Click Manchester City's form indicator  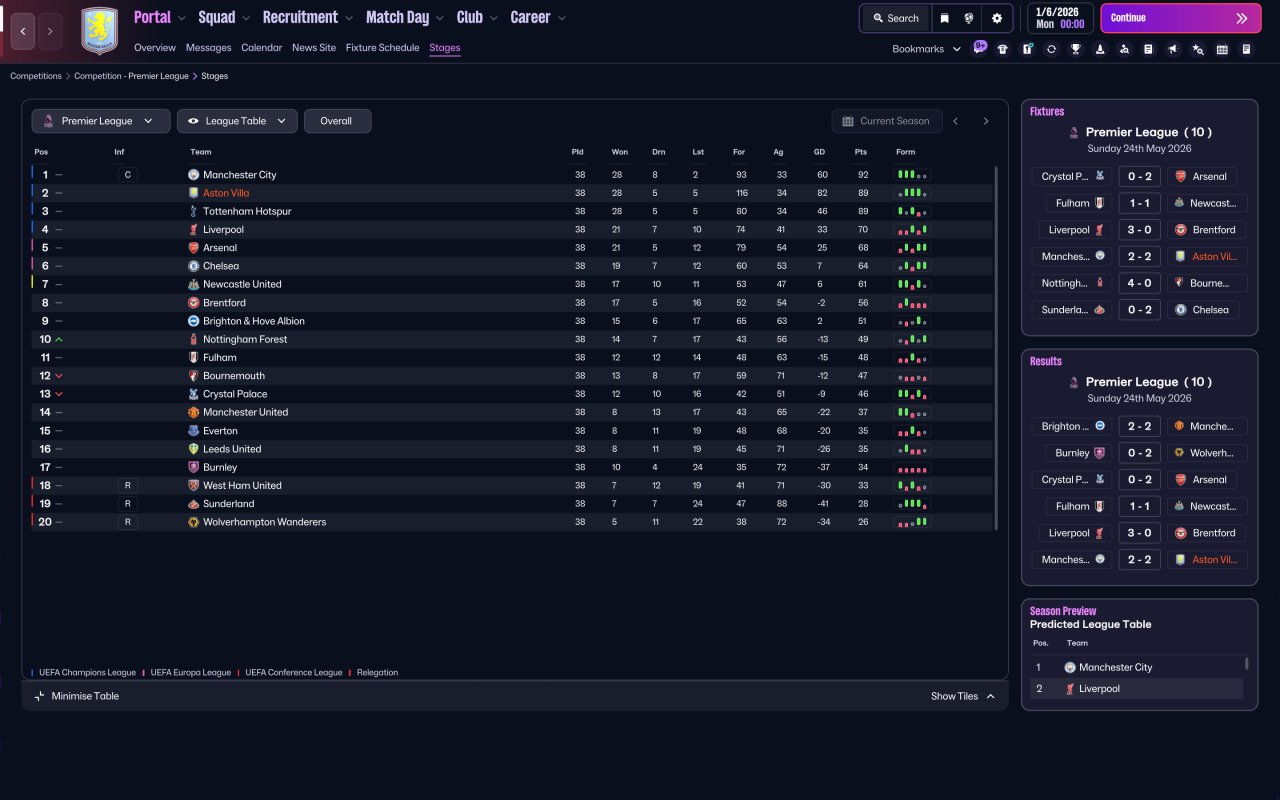point(912,175)
